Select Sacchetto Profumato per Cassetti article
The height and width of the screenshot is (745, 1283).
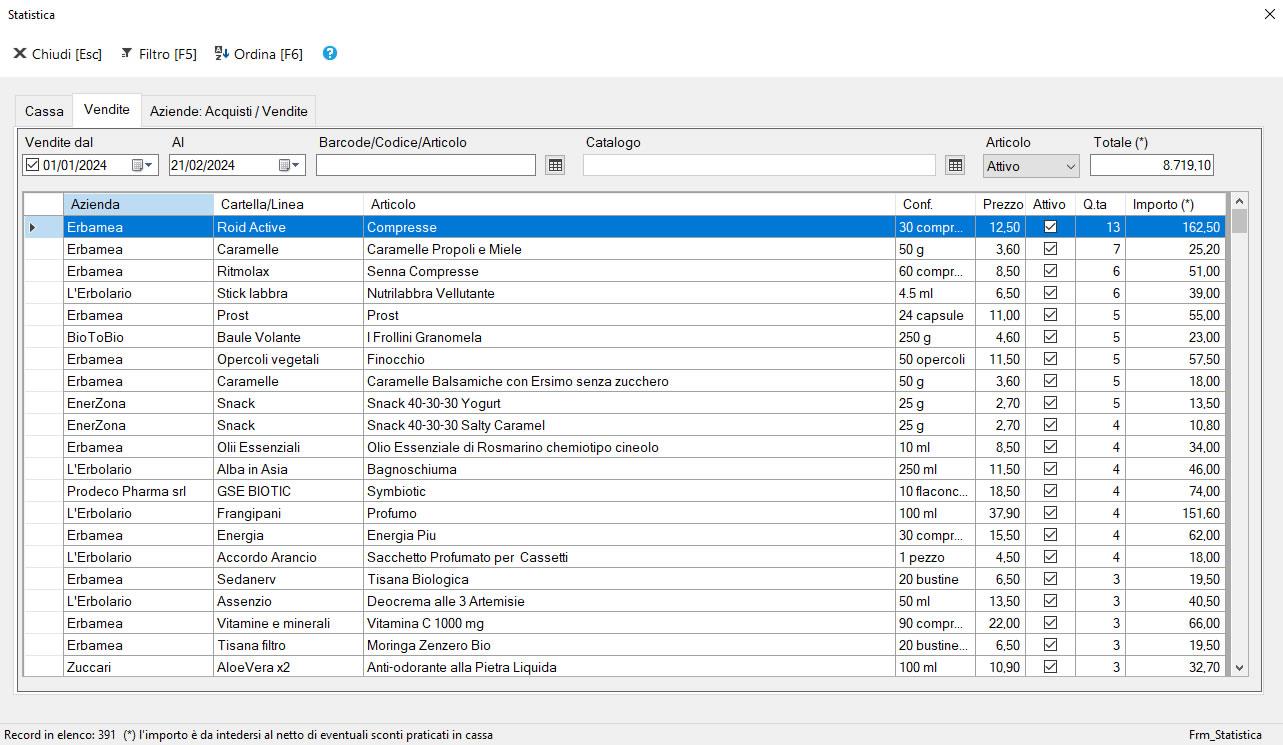629,557
